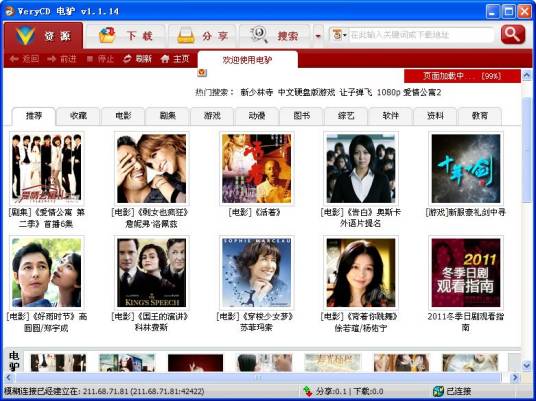The width and height of the screenshot is (536, 401).
Task: Click the 已连接 connection status icon
Action: [438, 391]
